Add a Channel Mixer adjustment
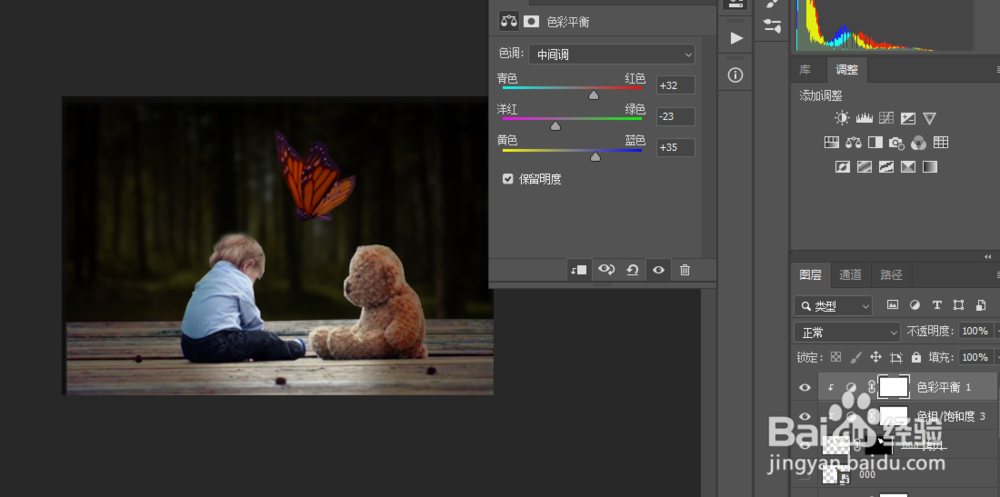 918,142
